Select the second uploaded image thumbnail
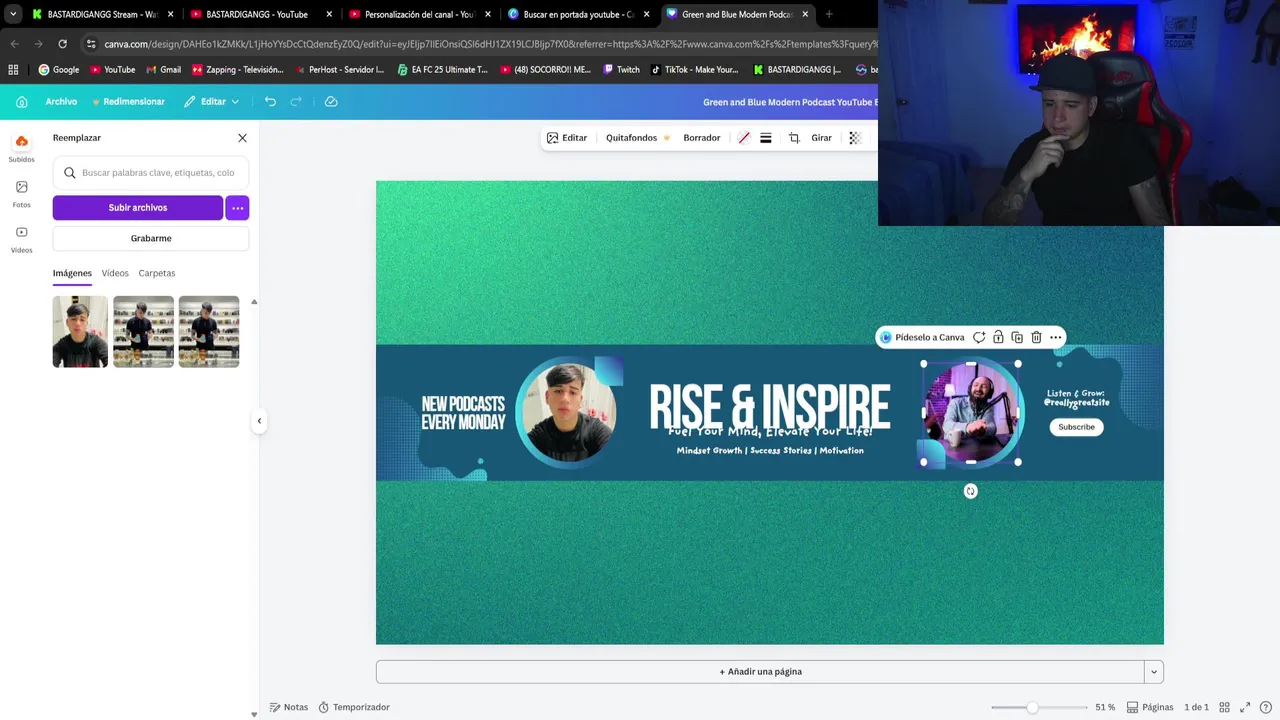Viewport: 1280px width, 720px height. (x=143, y=331)
